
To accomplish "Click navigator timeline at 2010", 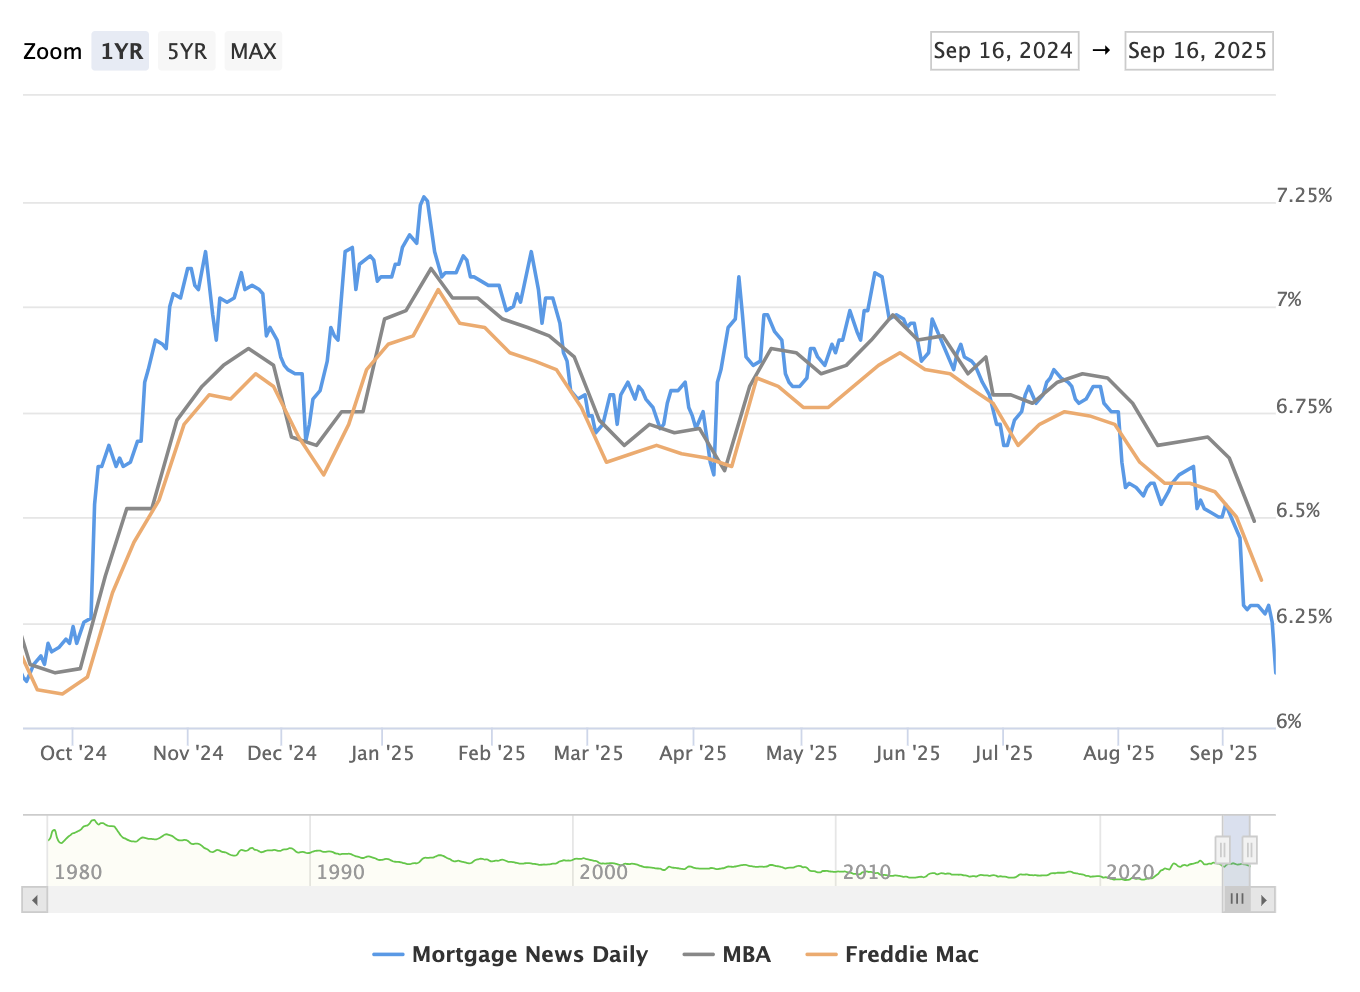I will coord(866,872).
